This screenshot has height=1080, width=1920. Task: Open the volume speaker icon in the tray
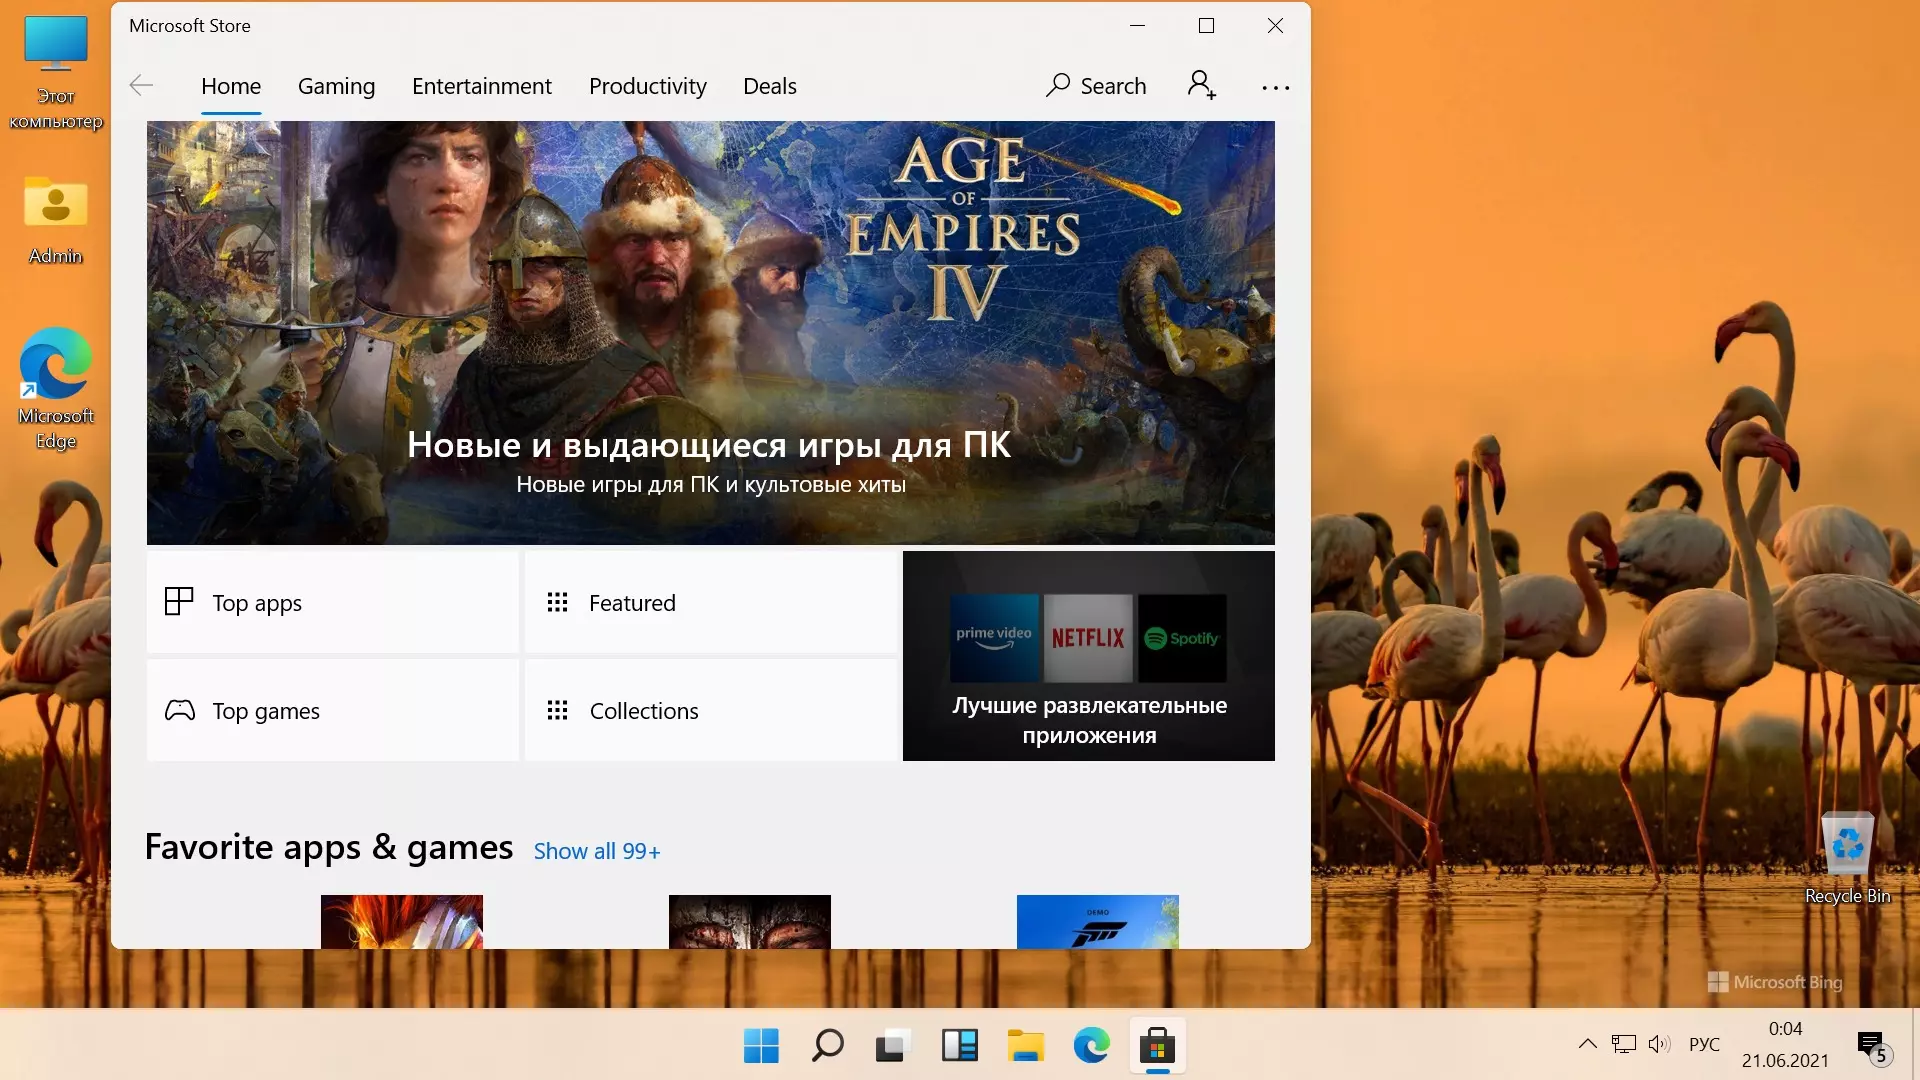click(x=1658, y=1044)
